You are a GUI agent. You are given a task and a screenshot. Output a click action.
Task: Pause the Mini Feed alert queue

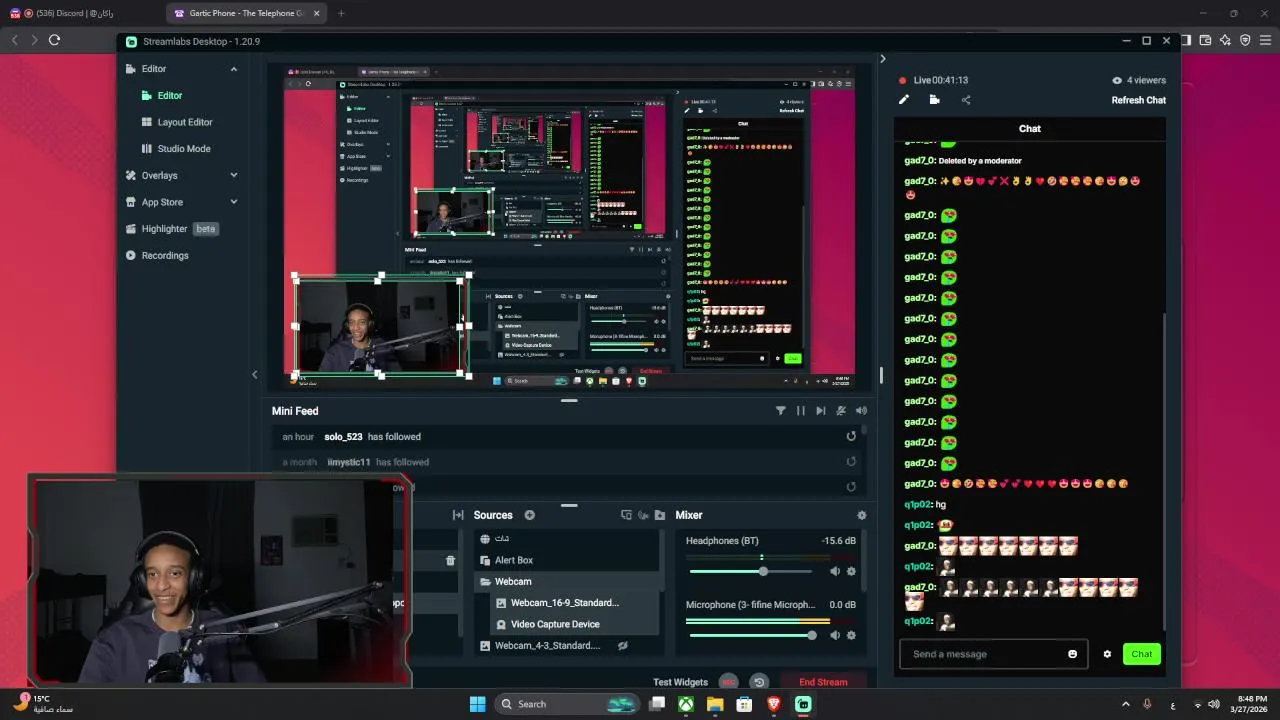click(x=800, y=411)
